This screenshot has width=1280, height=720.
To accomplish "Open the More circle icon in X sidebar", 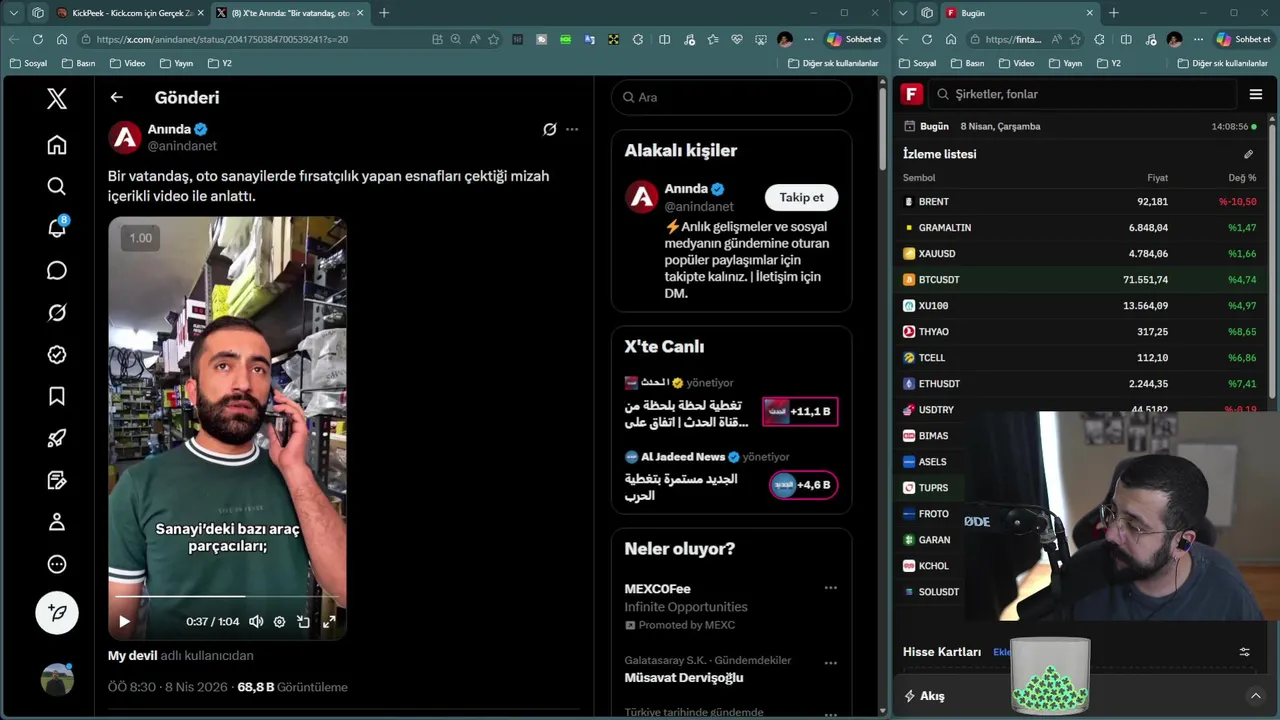I will click(57, 564).
